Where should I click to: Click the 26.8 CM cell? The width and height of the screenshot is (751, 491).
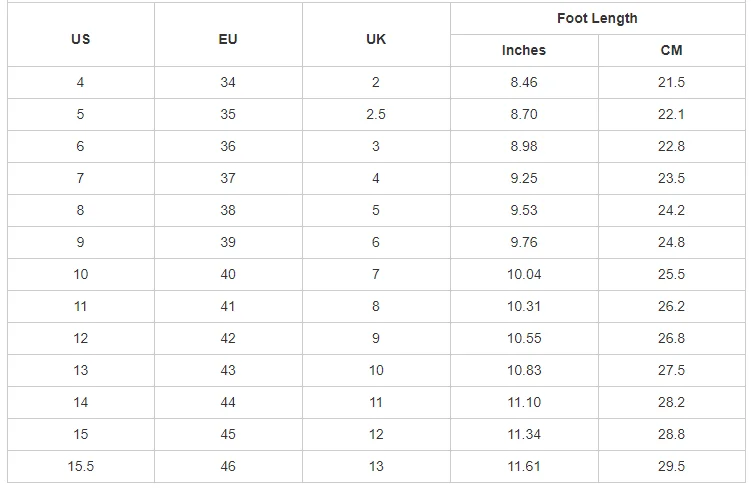click(671, 338)
